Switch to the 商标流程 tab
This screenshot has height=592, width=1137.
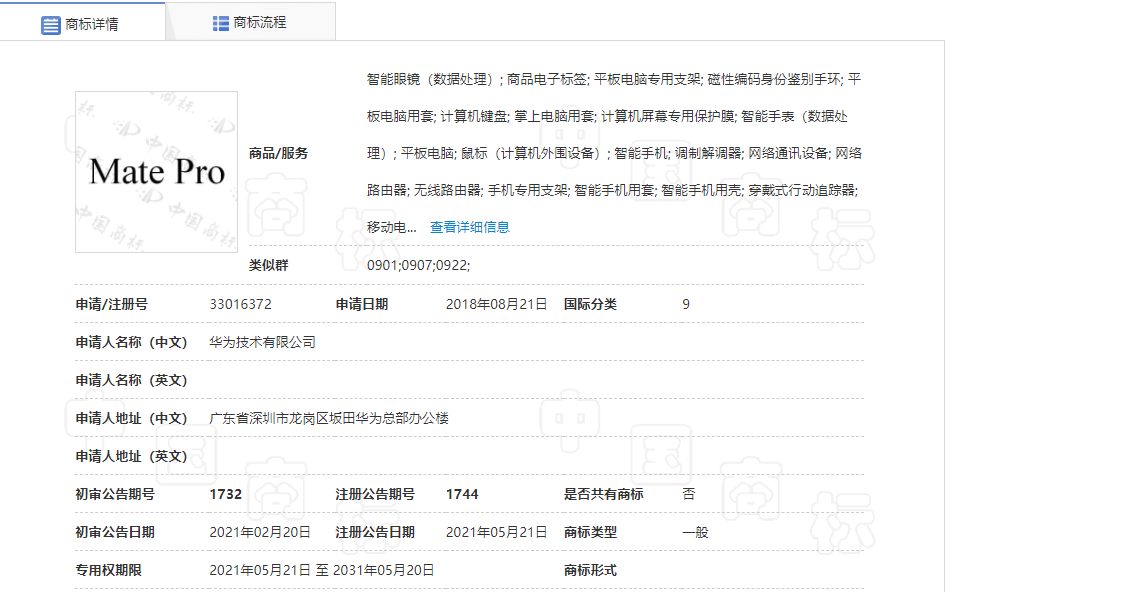pyautogui.click(x=251, y=22)
